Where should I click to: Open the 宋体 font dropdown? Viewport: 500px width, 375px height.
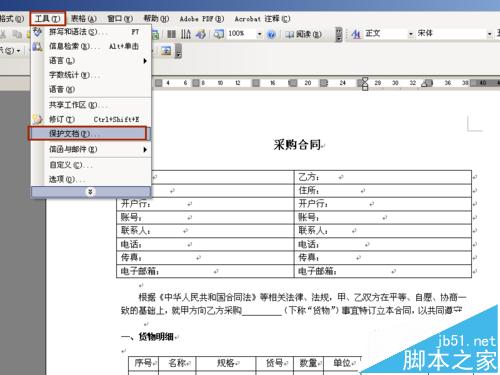tap(489, 34)
